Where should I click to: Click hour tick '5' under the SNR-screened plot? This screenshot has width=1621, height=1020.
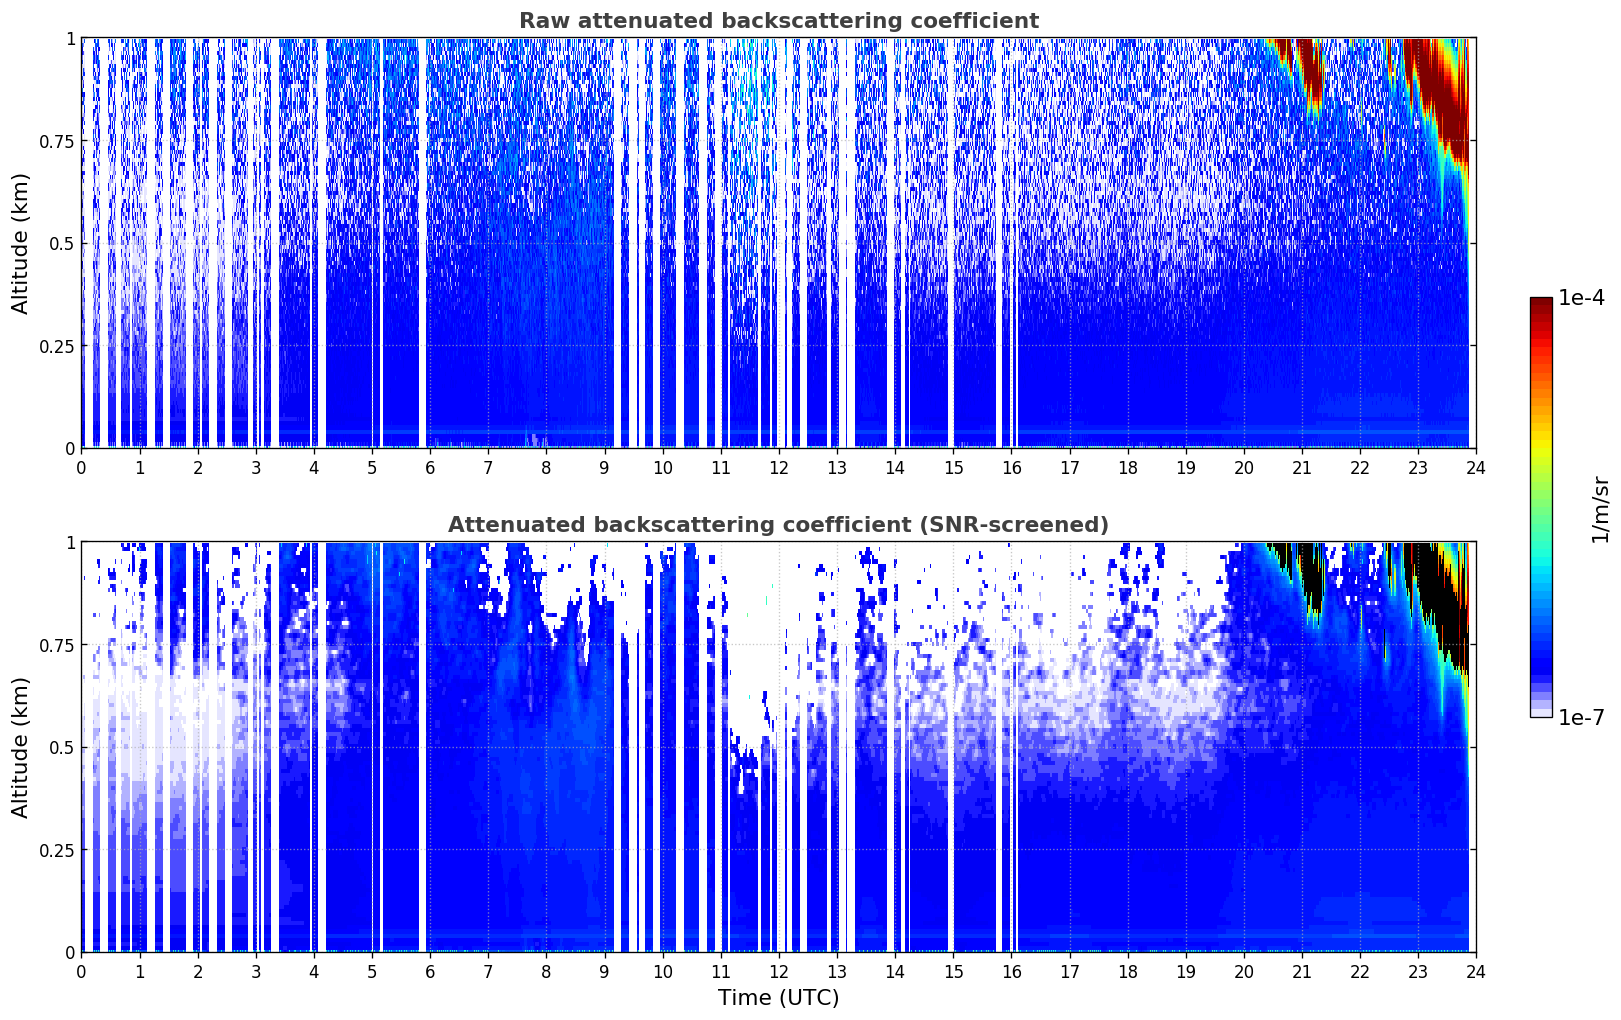372,971
